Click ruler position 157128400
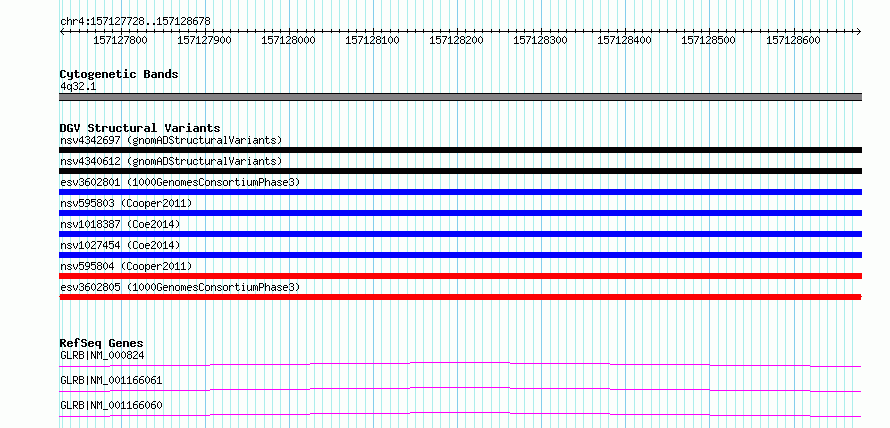 point(624,40)
